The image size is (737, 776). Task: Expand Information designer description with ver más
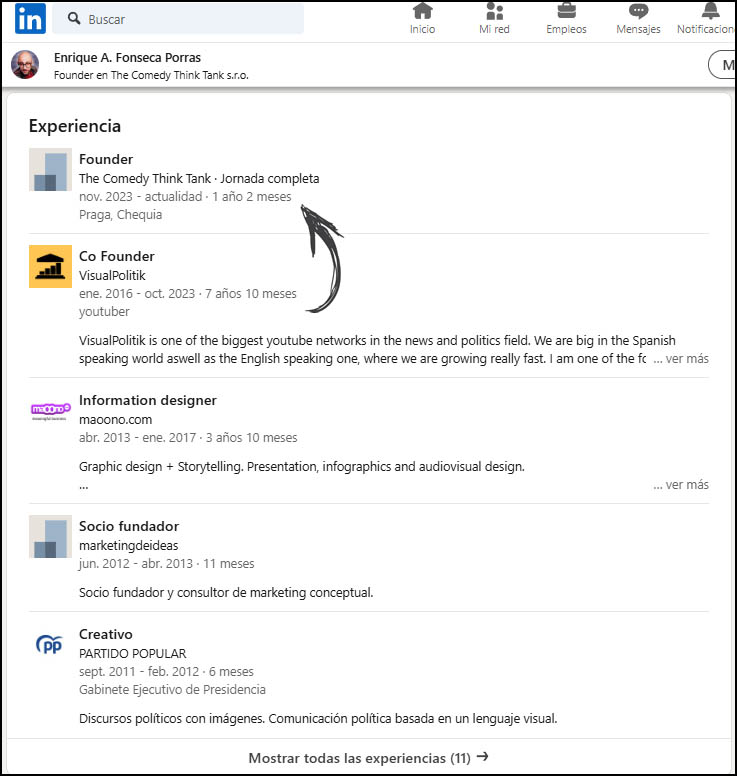681,484
